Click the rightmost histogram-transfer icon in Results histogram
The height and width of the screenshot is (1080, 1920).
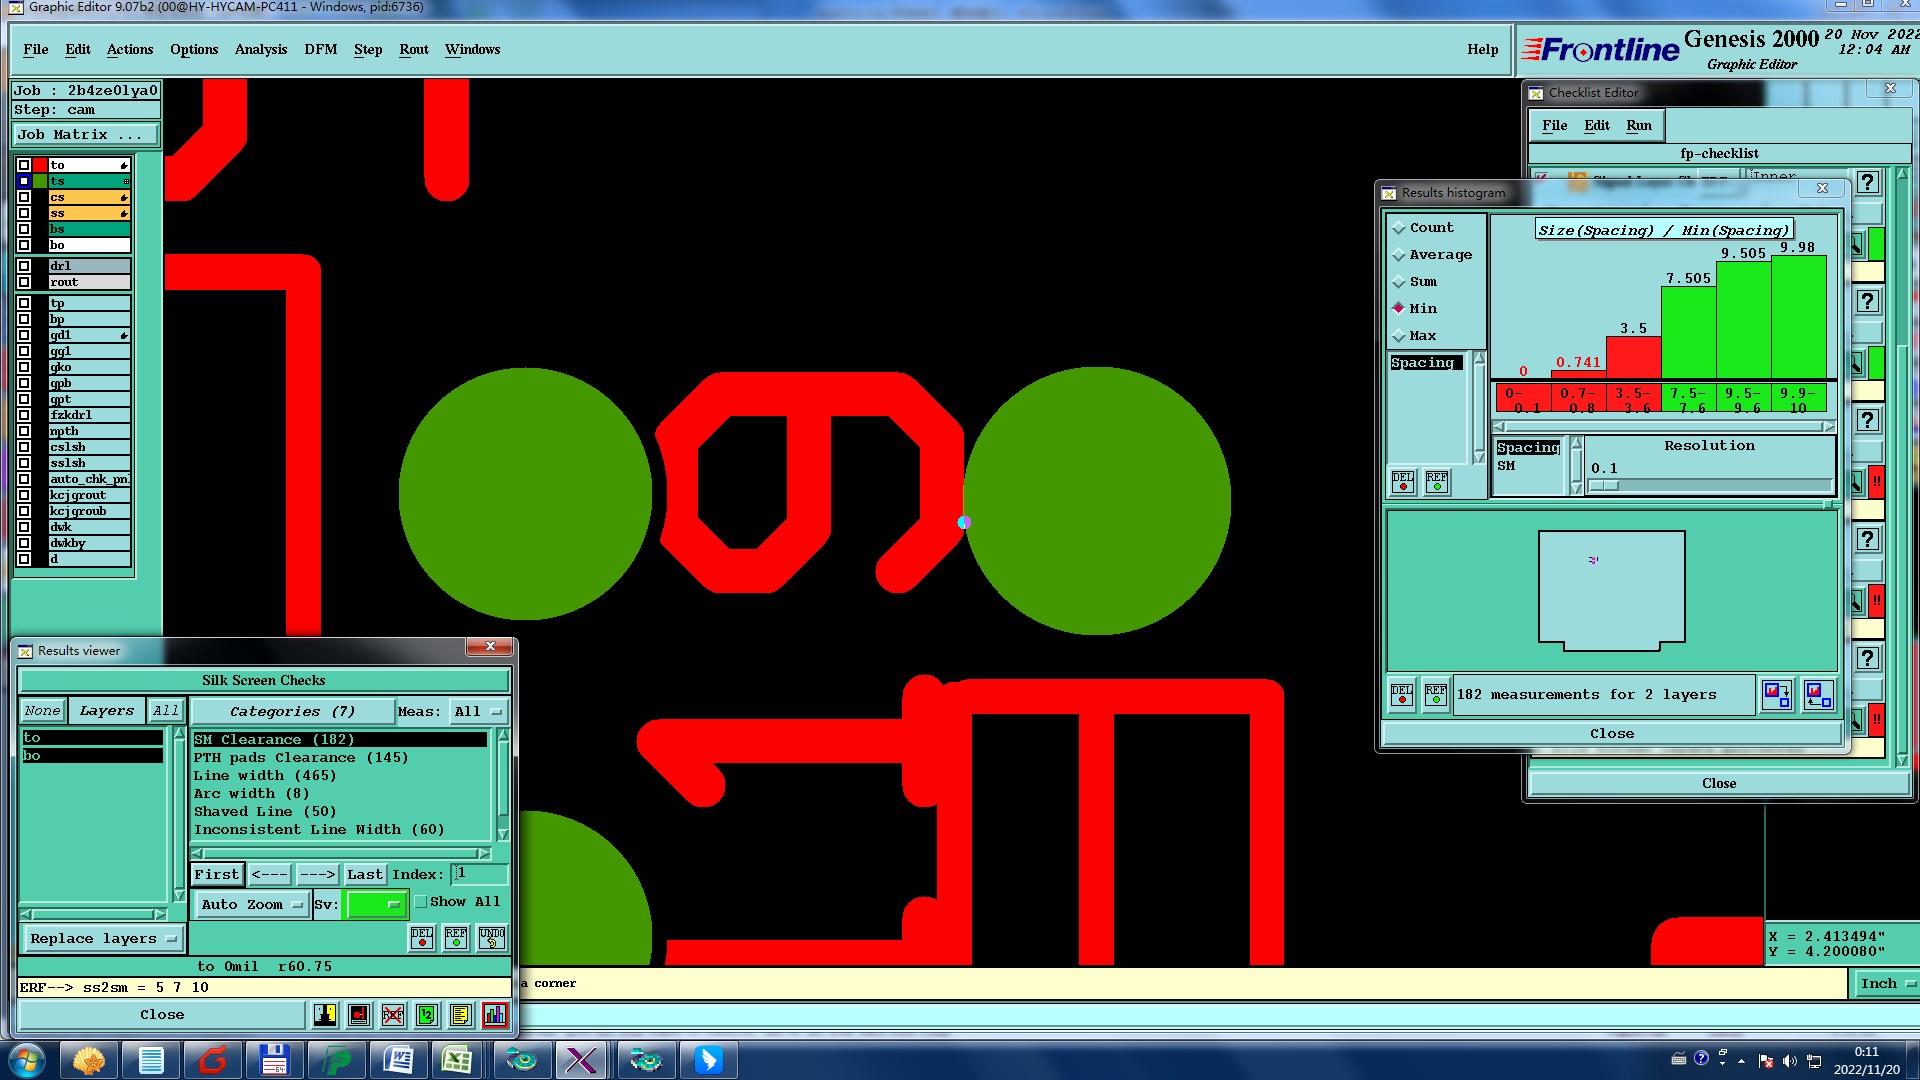[1819, 694]
